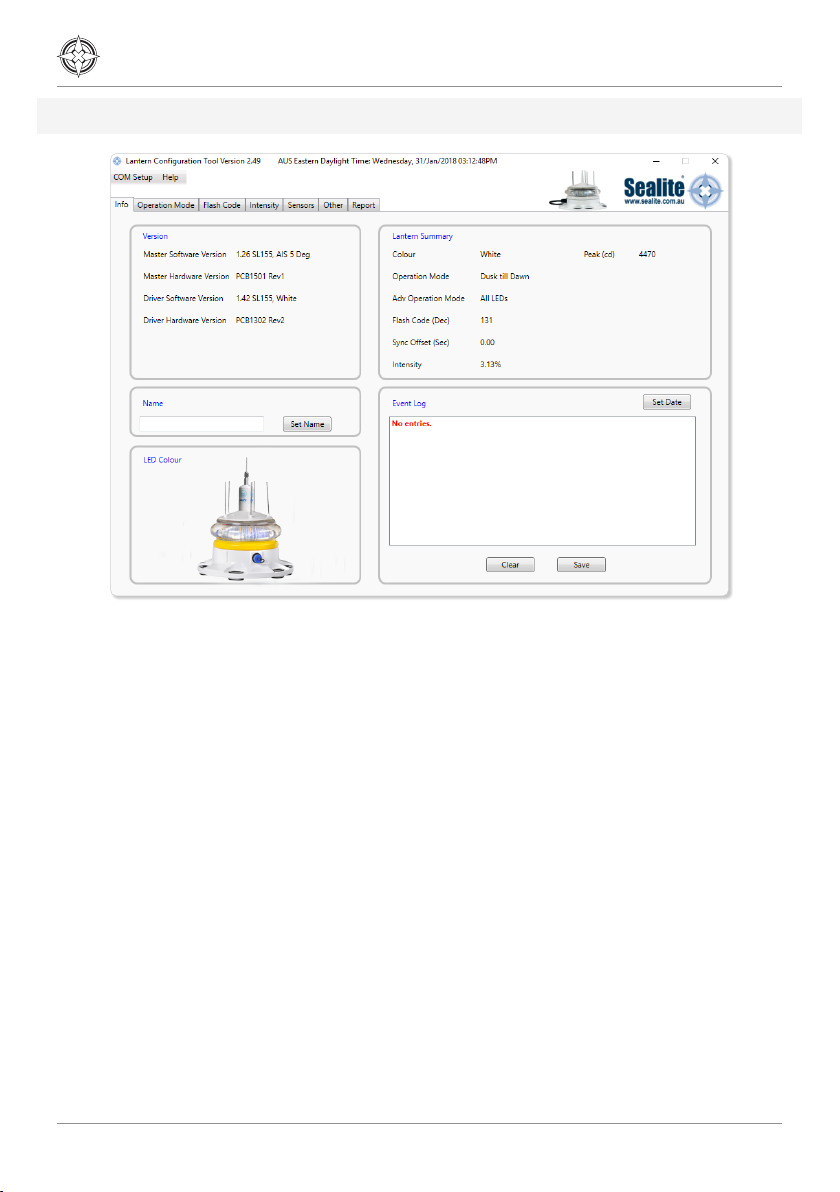Click the 'PCB1501 Rev1' hardware version text

click(260, 277)
